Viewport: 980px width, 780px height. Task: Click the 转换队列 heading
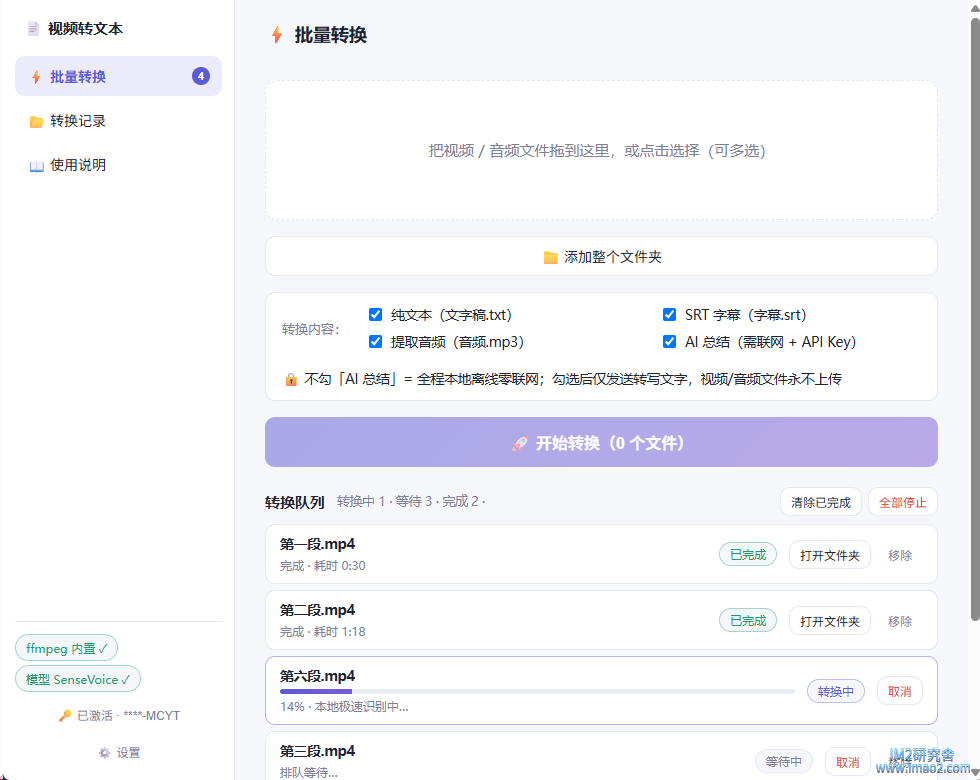pos(294,502)
